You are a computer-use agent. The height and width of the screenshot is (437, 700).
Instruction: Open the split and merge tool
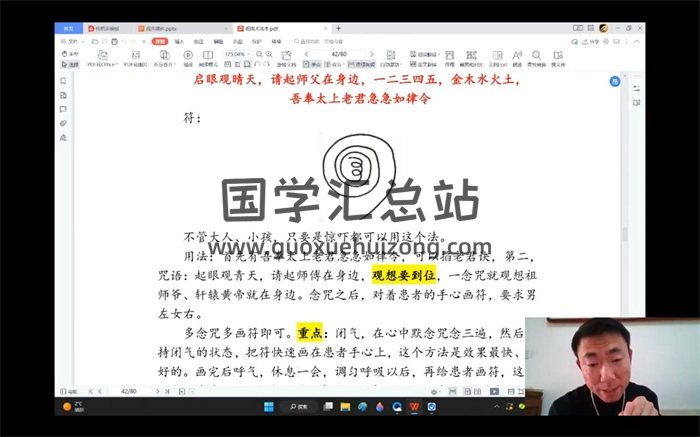click(x=164, y=58)
